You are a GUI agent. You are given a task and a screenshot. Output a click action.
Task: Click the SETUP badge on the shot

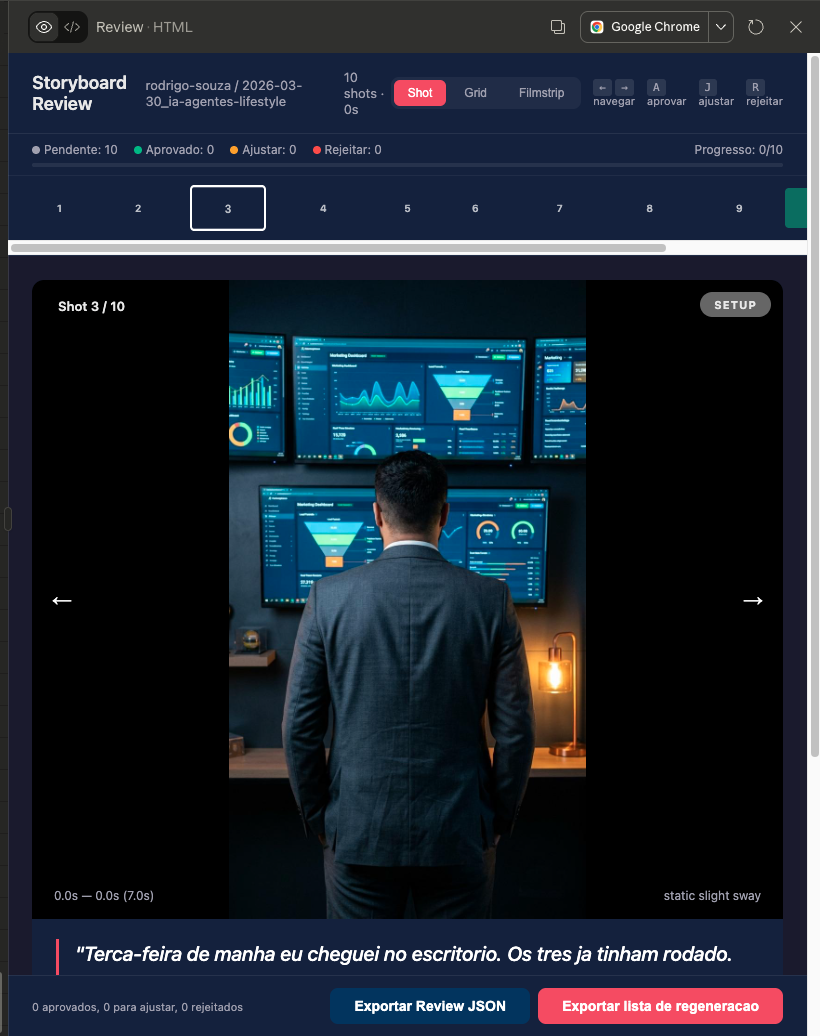click(735, 305)
